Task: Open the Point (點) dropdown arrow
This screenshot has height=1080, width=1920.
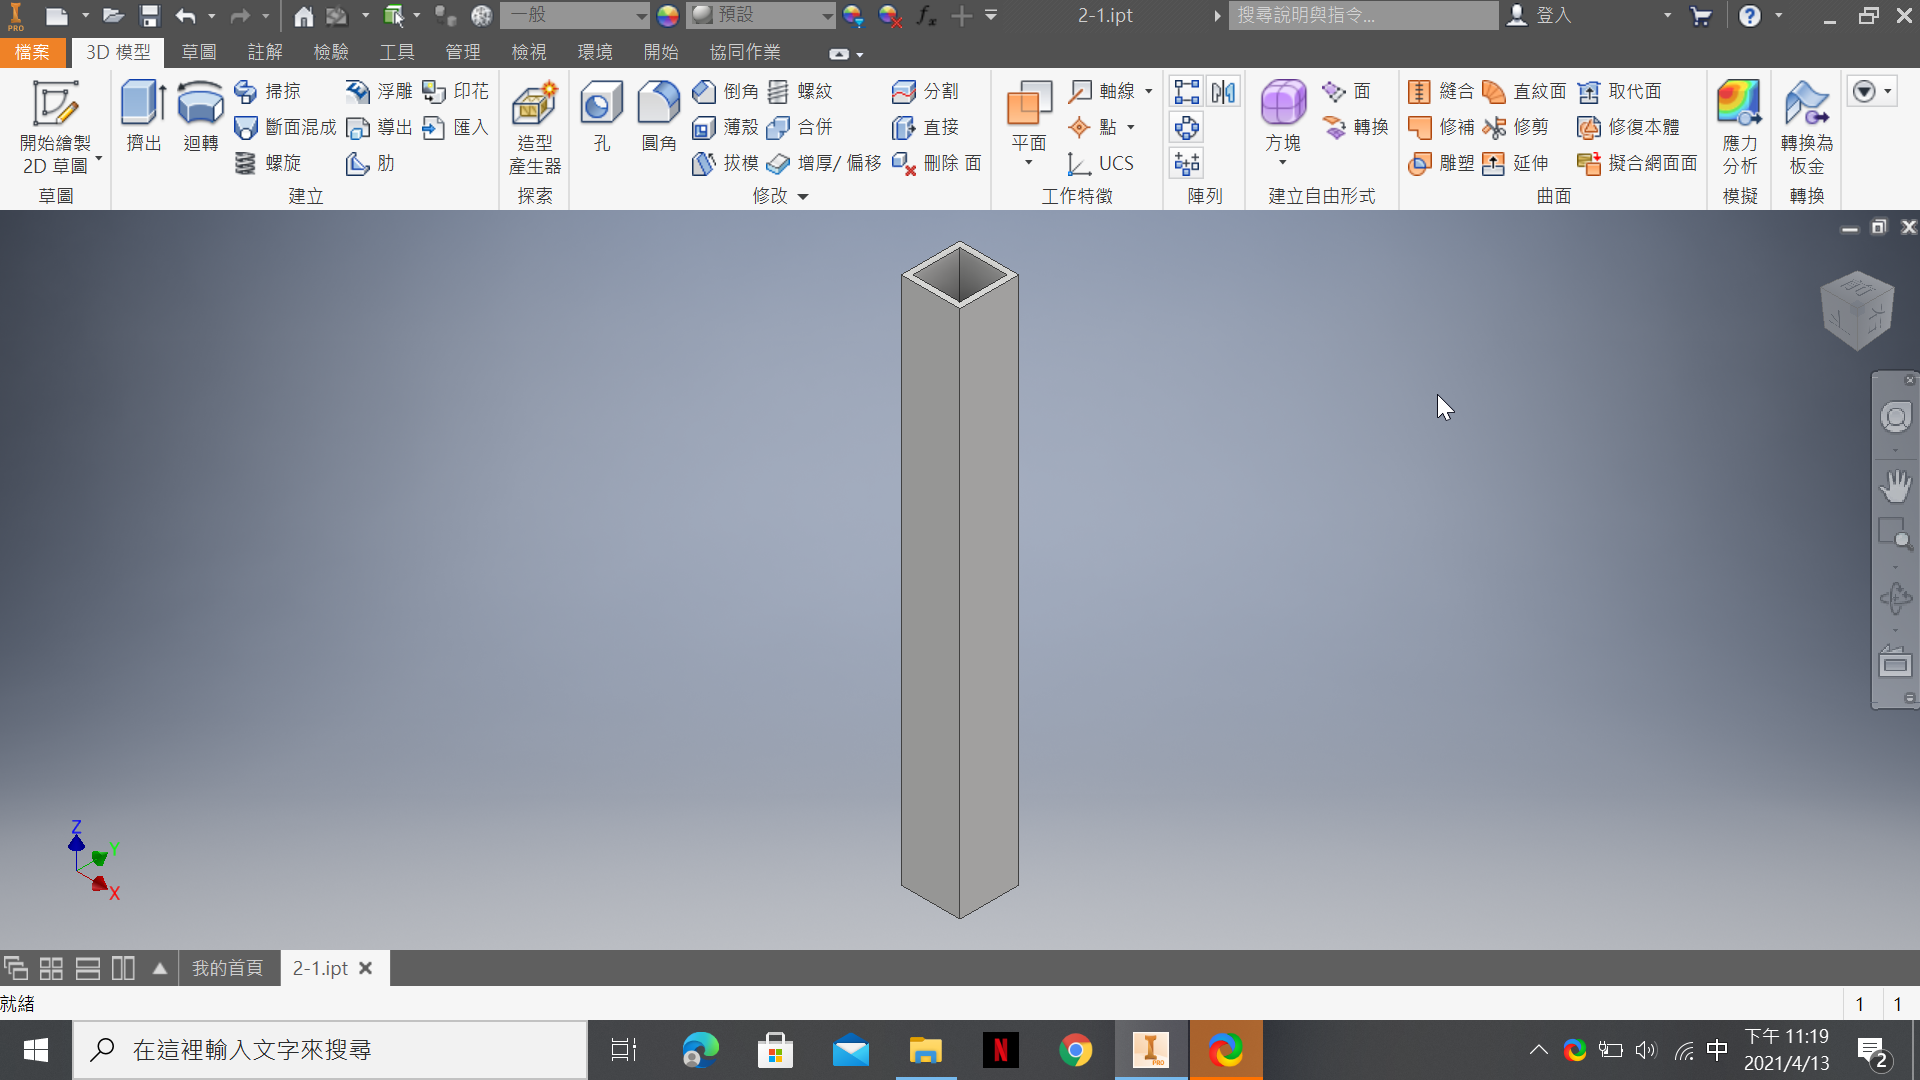Action: pyautogui.click(x=1131, y=127)
